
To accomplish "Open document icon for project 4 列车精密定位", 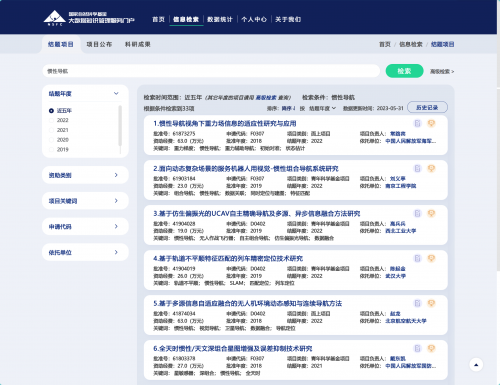I will [x=417, y=258].
